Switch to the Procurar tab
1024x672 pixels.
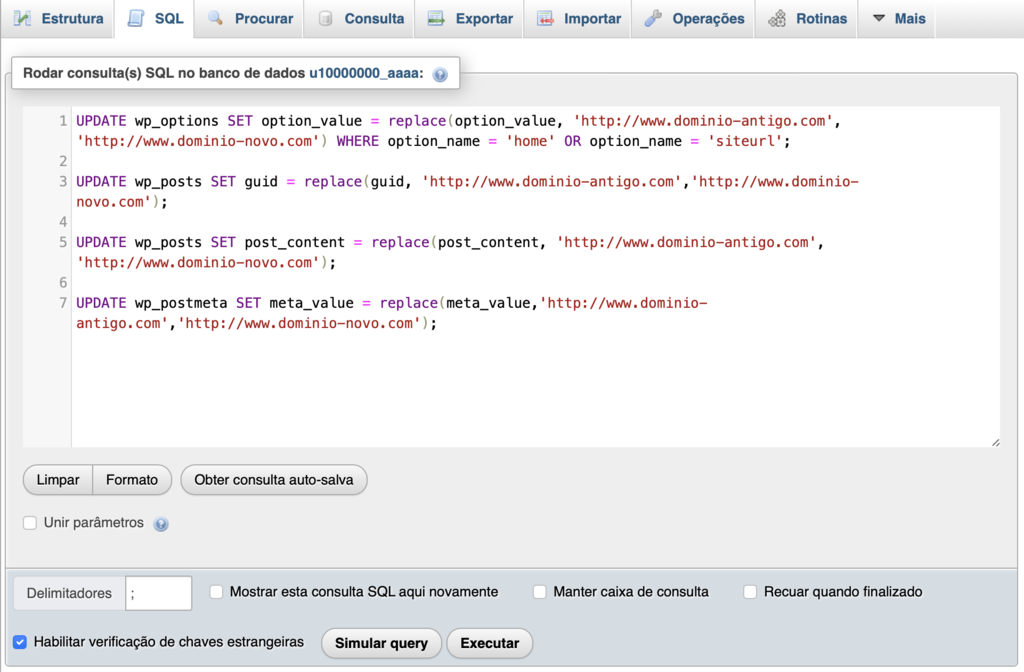(x=249, y=18)
